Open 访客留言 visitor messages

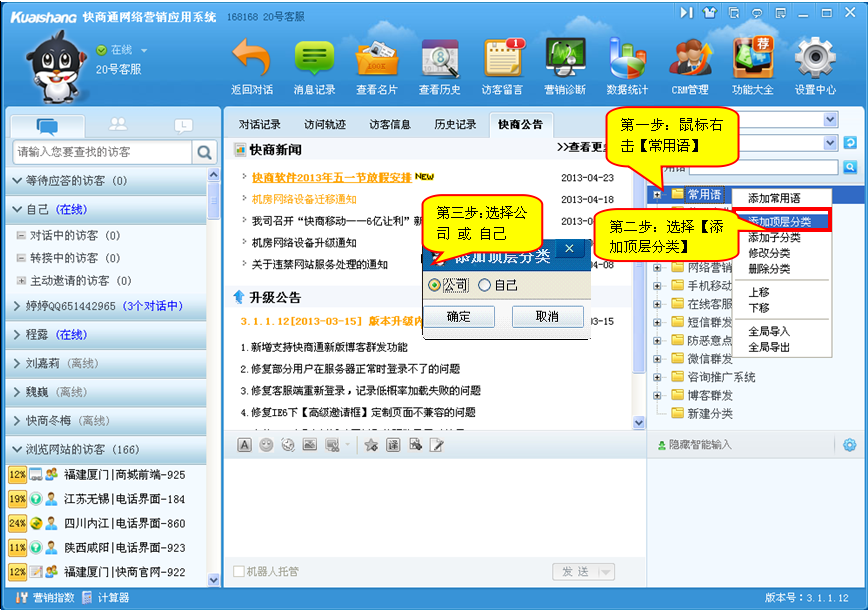click(x=502, y=66)
